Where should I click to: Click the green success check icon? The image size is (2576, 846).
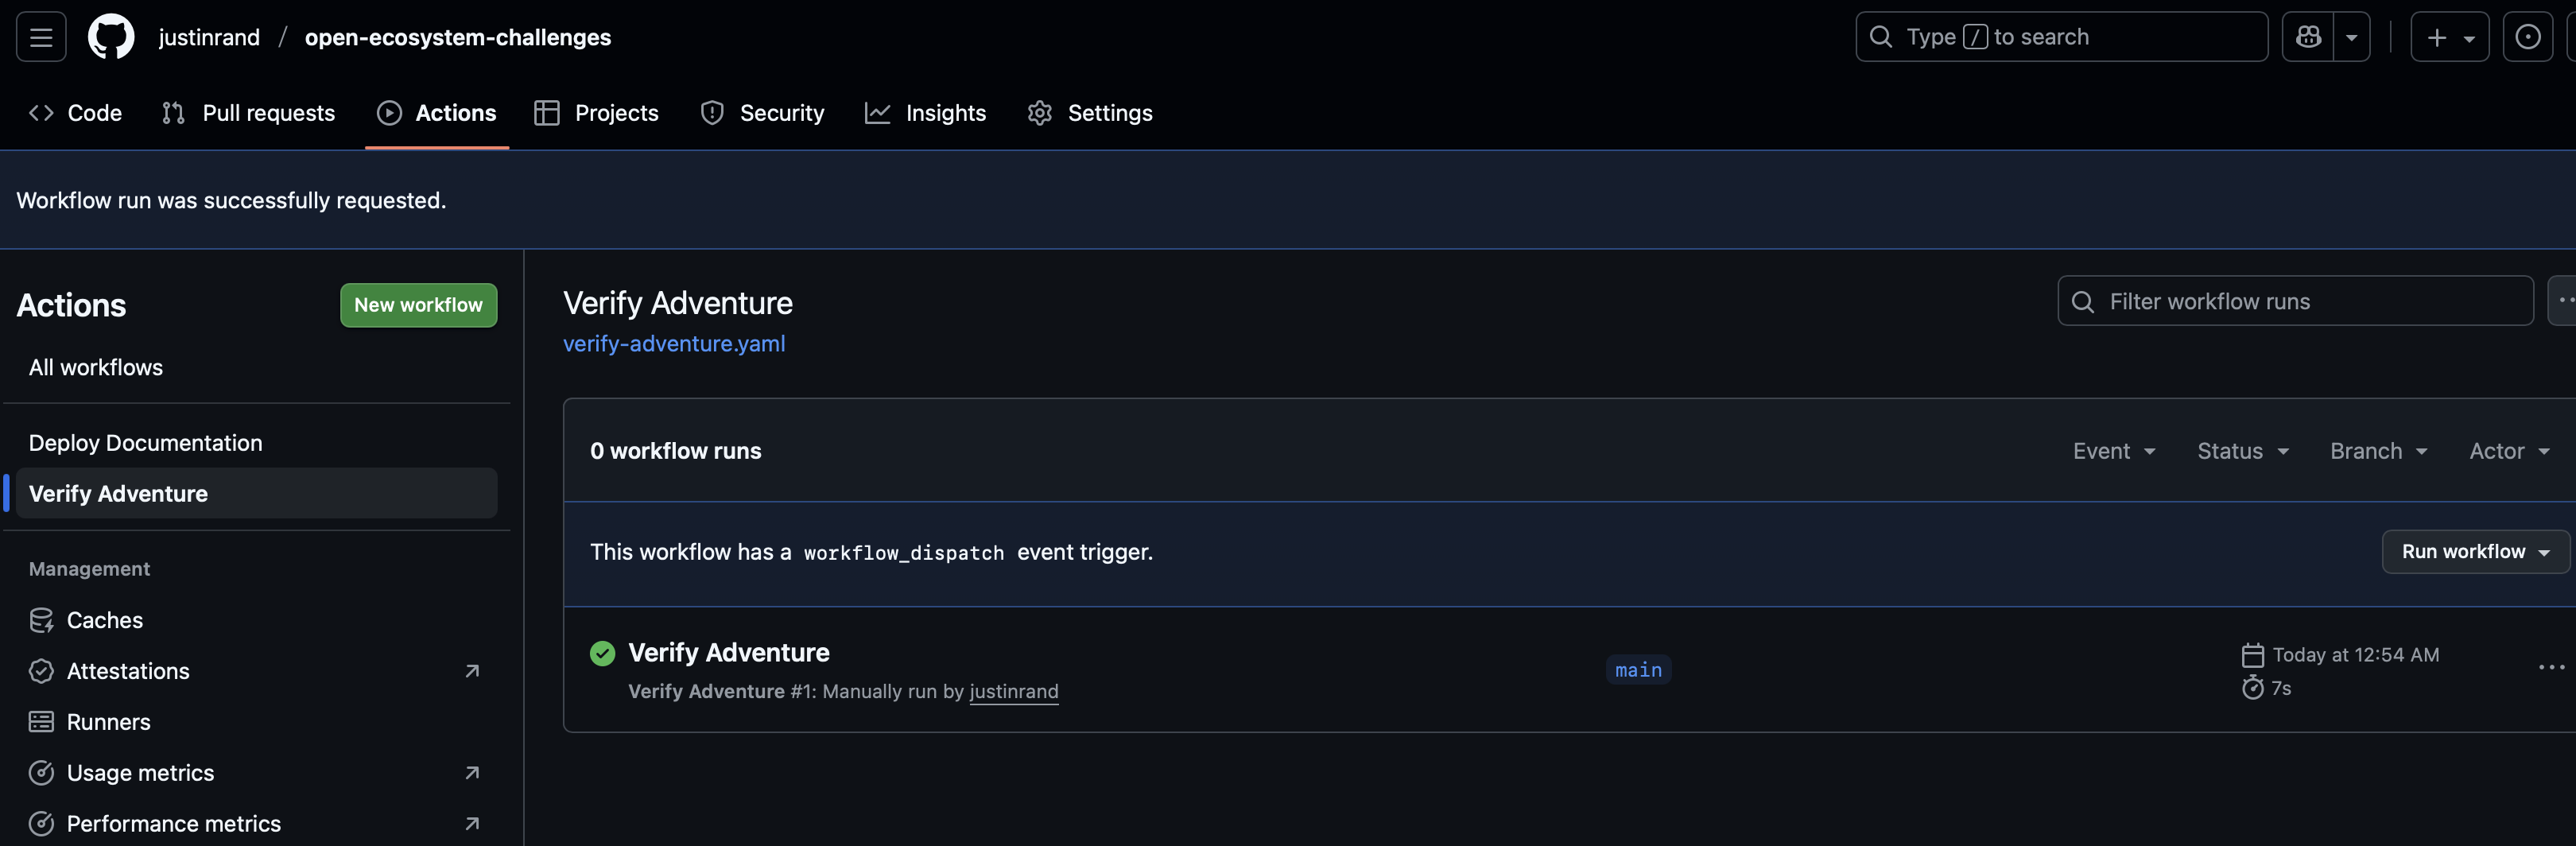pos(602,653)
